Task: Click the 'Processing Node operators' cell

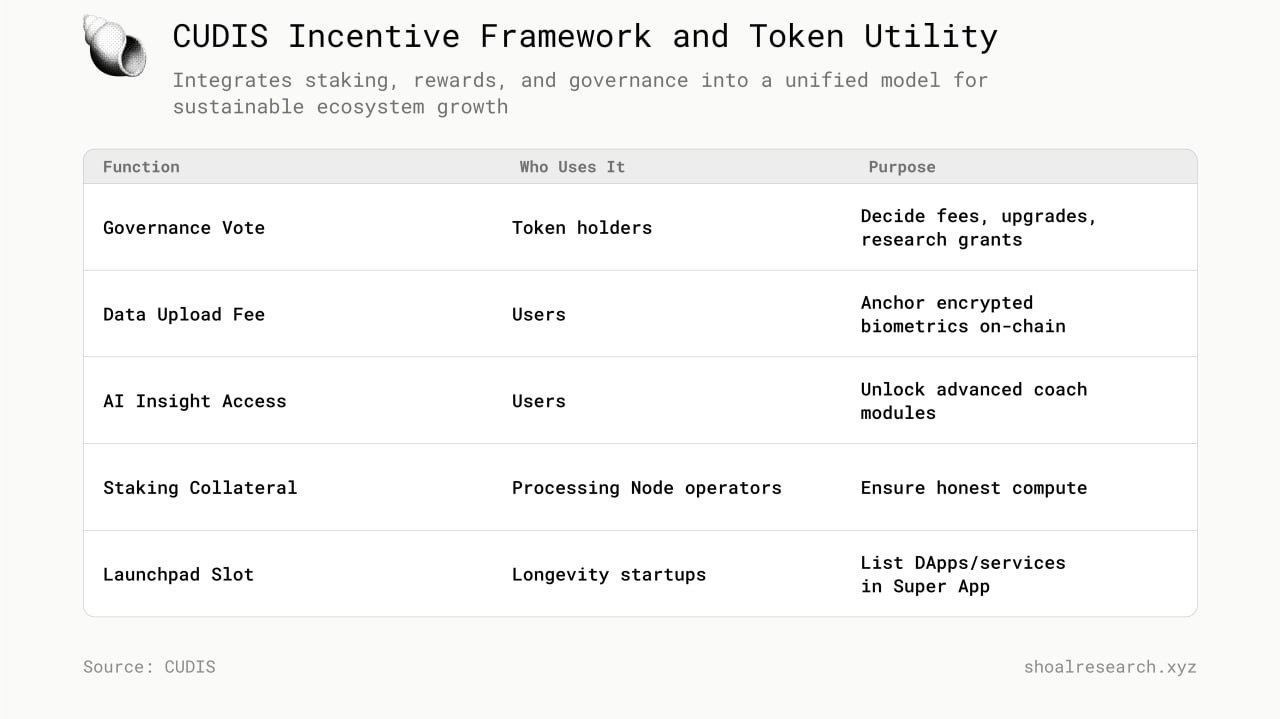Action: point(647,488)
